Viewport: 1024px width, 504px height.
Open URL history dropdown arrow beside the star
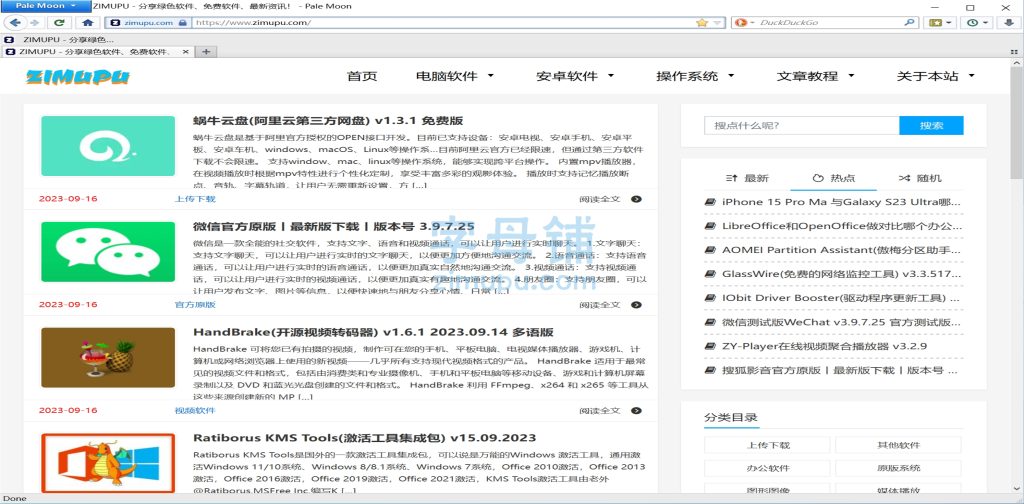[x=717, y=23]
